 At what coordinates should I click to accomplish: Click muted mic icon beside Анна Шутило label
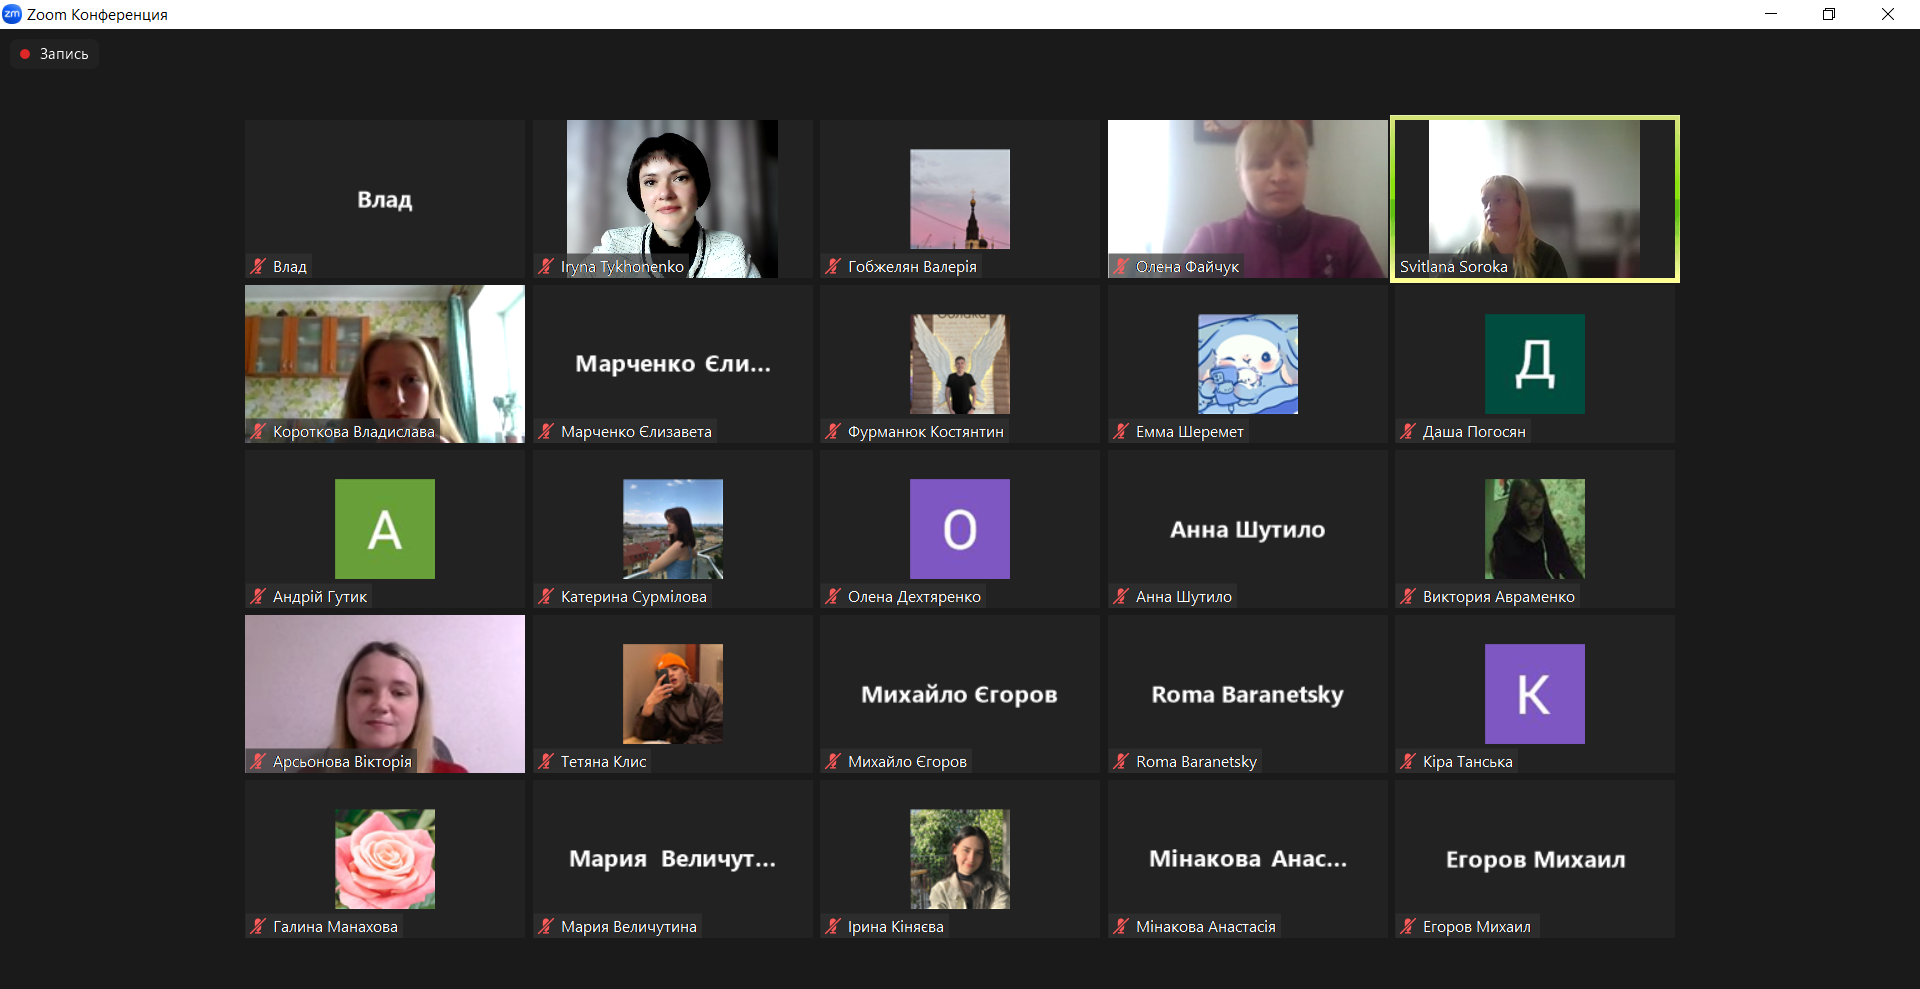coord(1121,596)
